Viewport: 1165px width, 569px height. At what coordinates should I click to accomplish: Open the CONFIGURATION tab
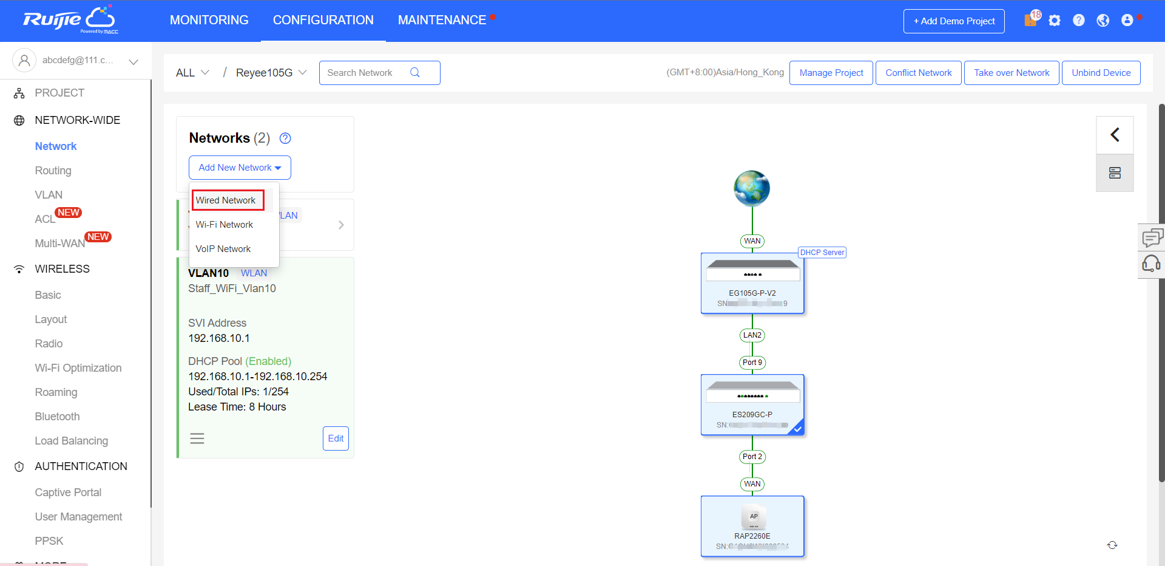(x=323, y=20)
